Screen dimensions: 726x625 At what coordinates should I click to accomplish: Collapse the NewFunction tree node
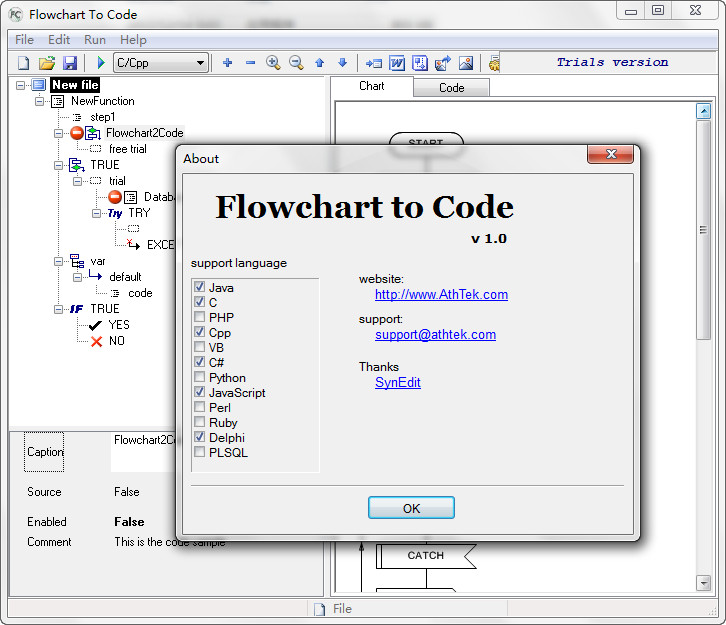[39, 101]
